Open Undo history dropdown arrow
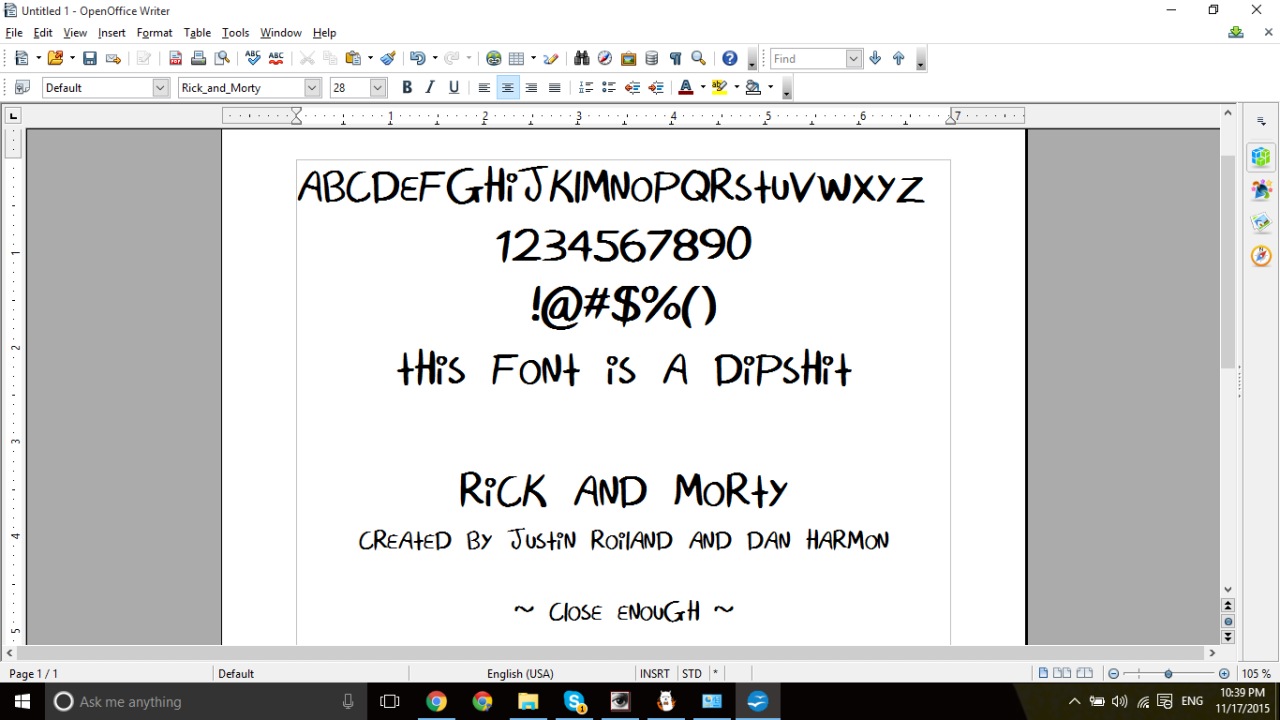The height and width of the screenshot is (720, 1280). pos(434,59)
